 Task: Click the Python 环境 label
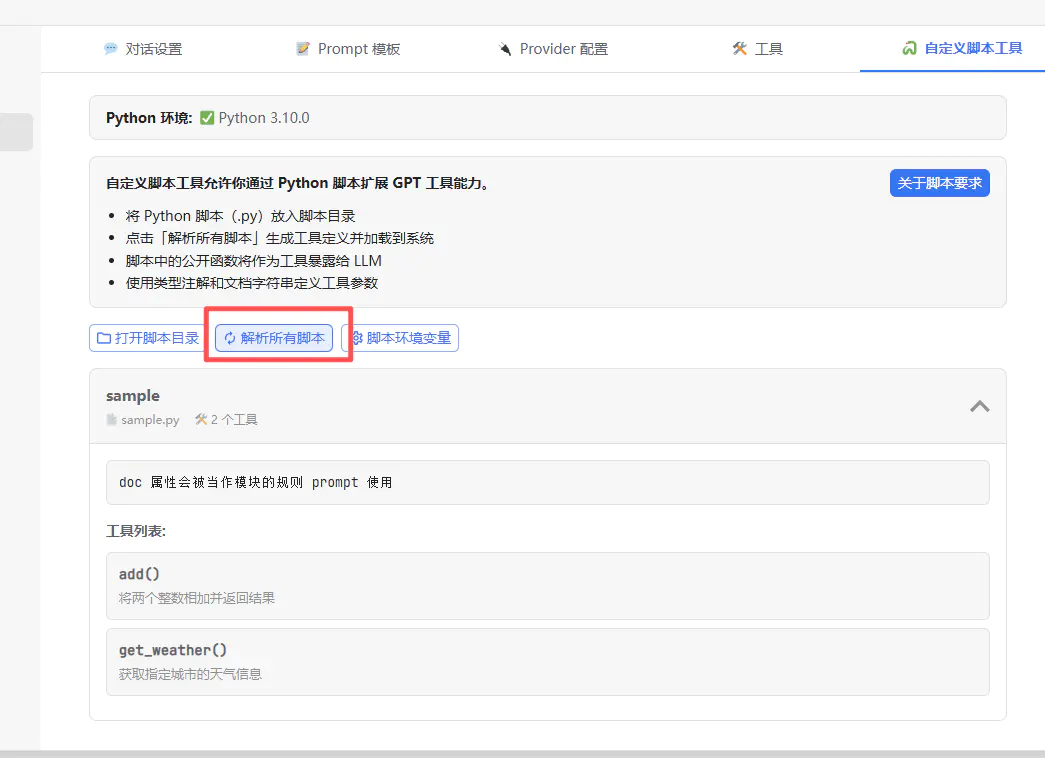tap(149, 118)
